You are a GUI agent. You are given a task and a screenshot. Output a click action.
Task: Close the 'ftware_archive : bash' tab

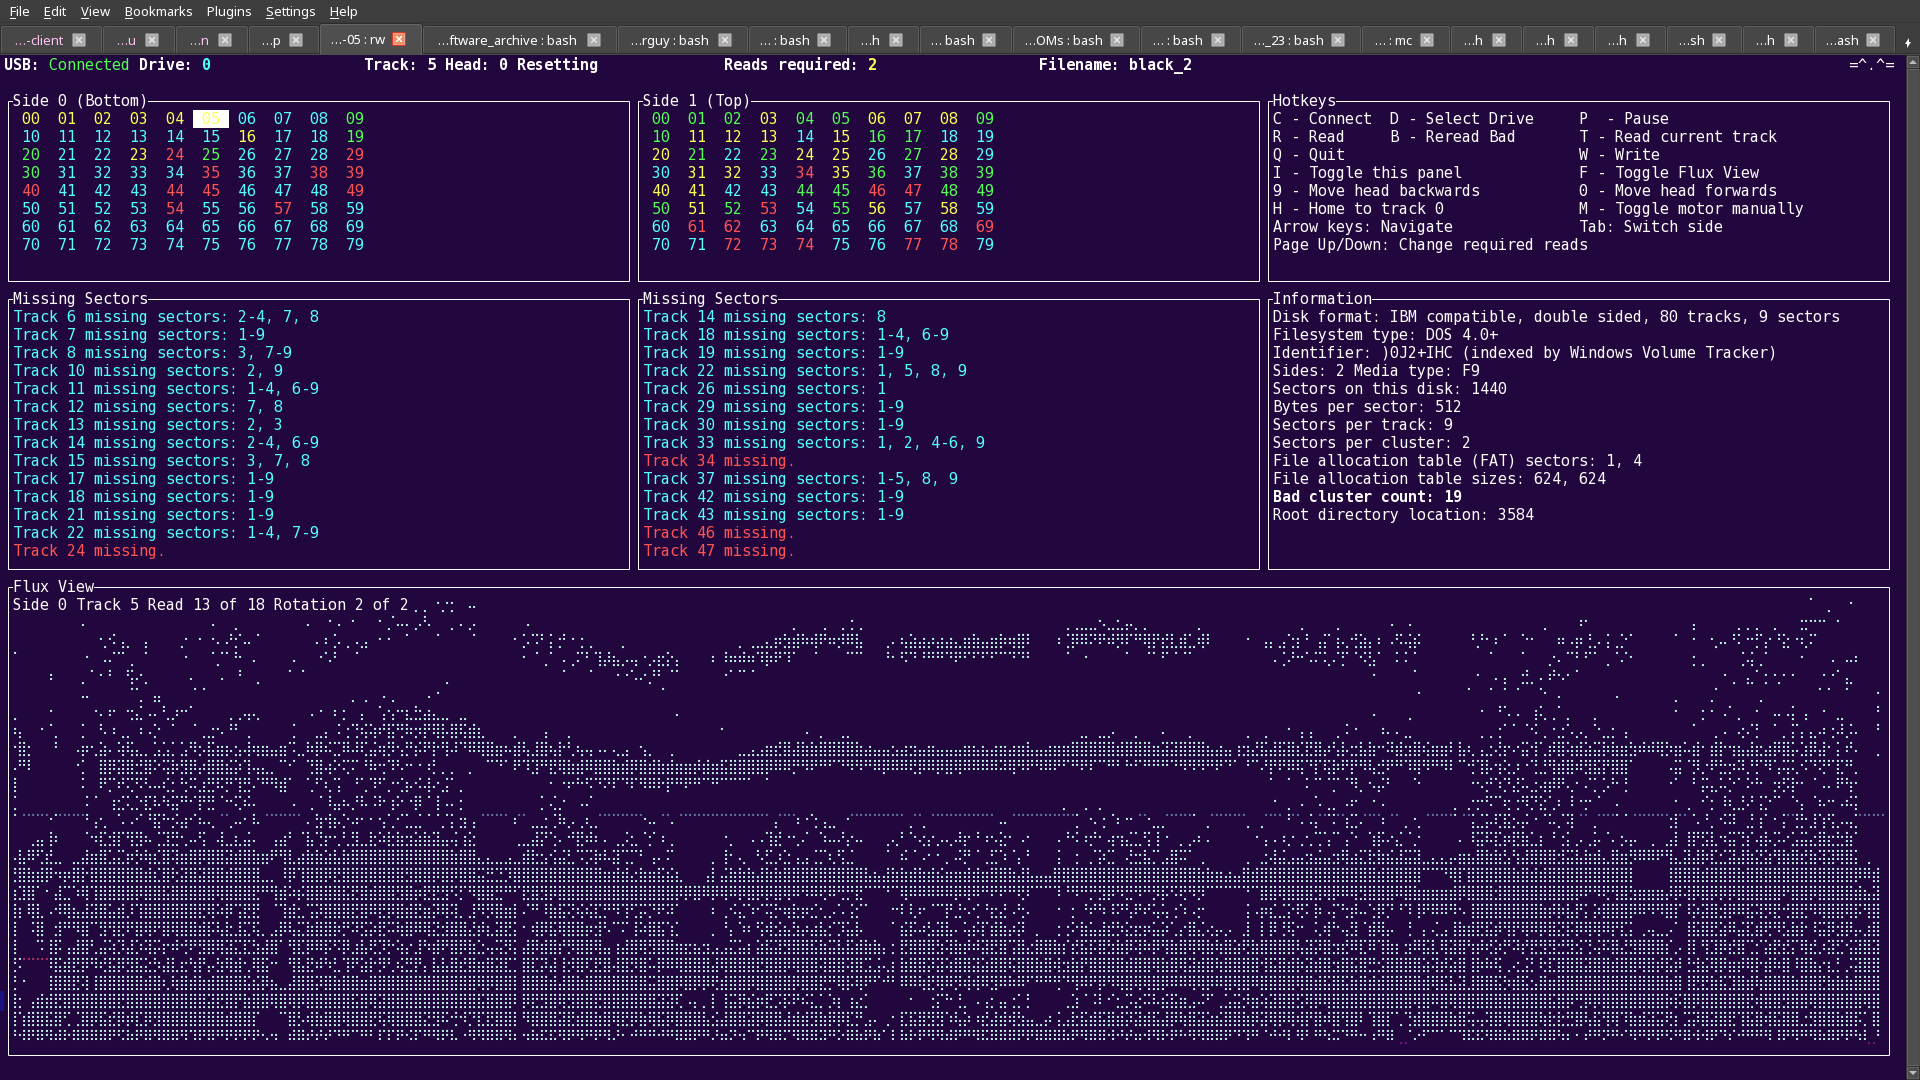(594, 40)
